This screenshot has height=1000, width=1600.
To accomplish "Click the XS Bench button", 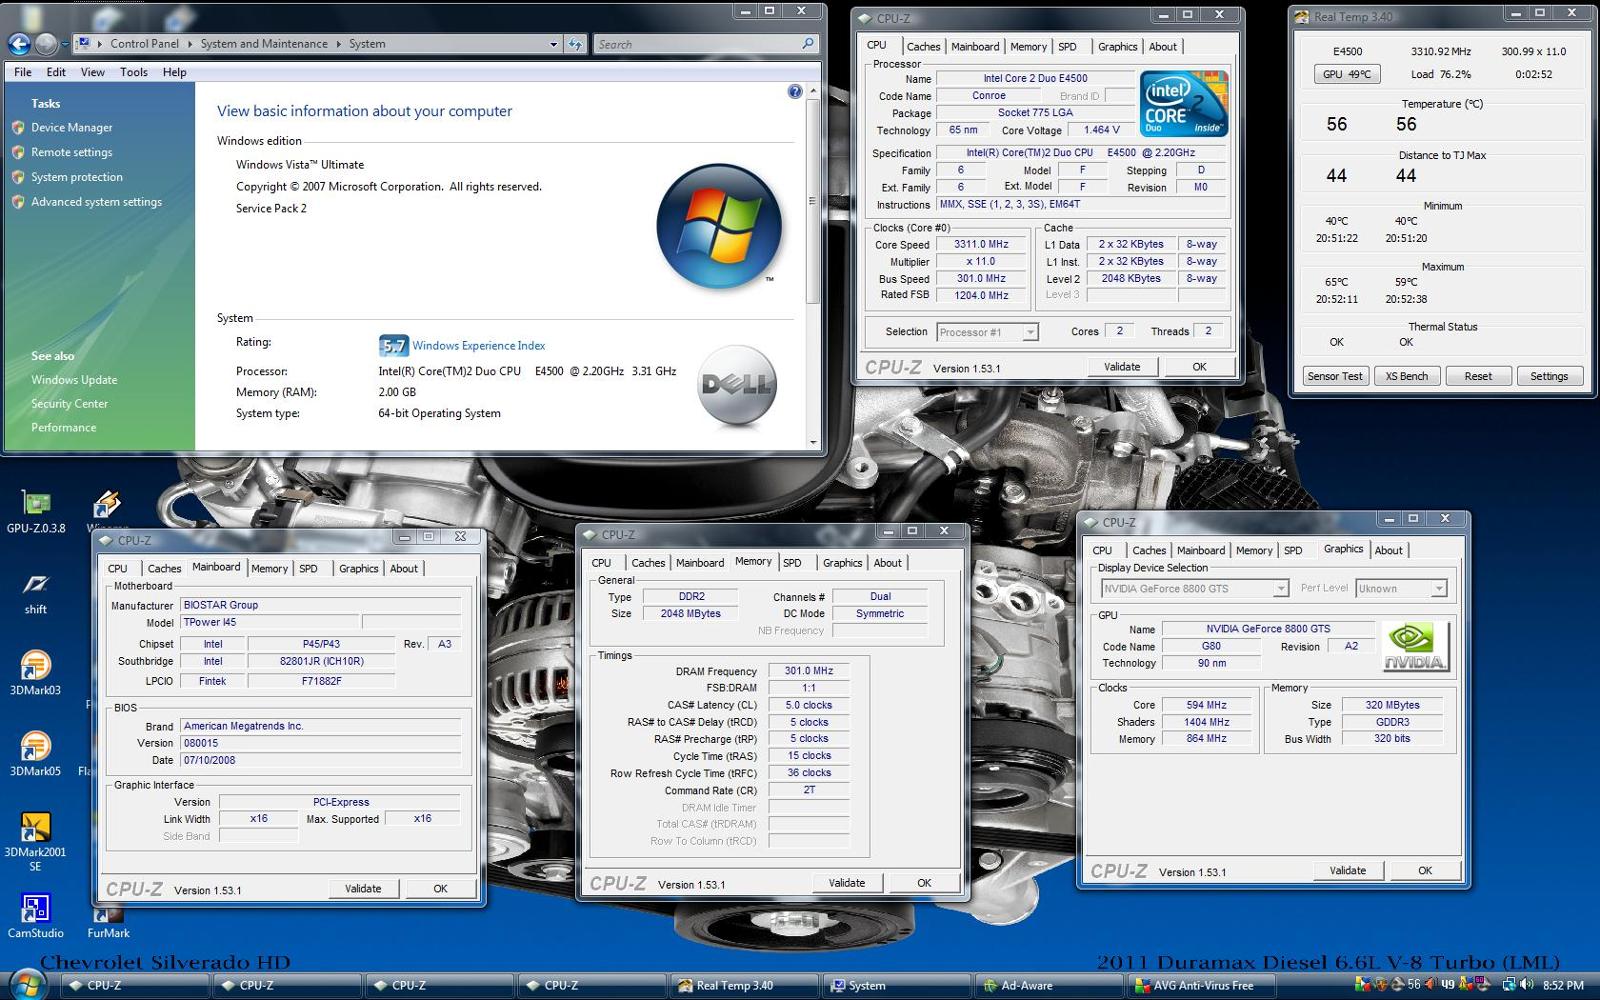I will click(1406, 376).
